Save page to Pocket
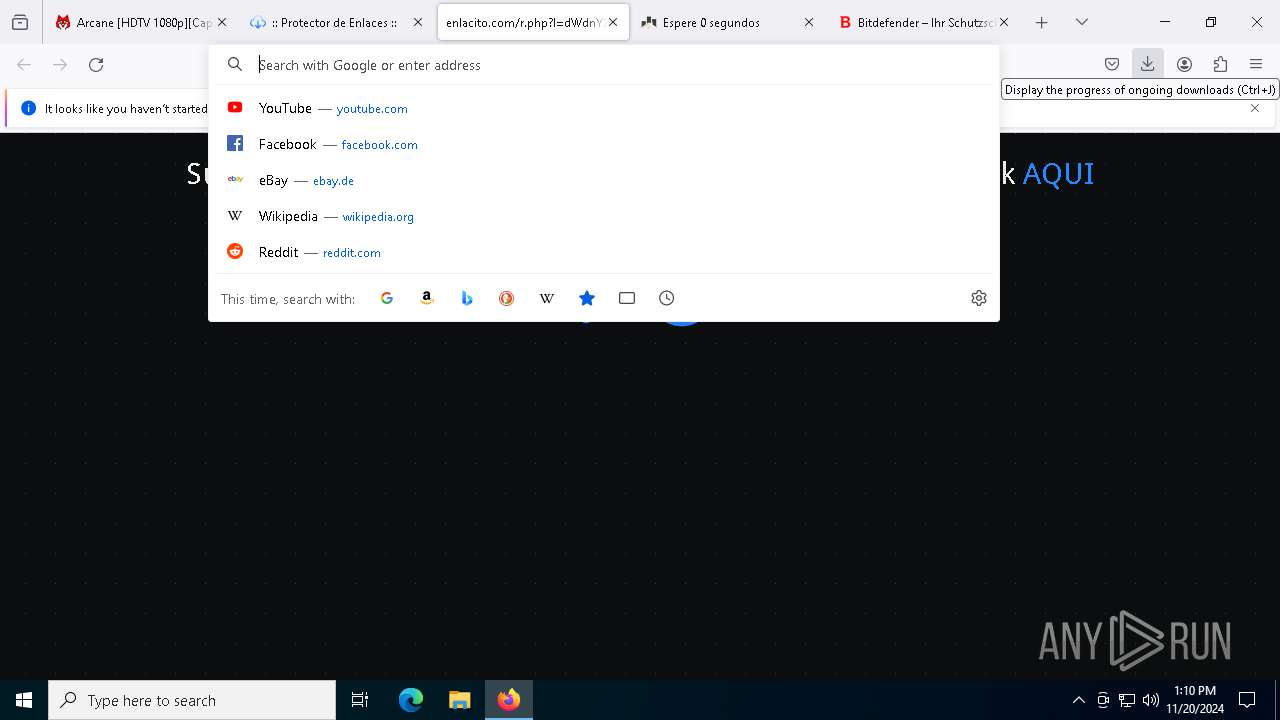This screenshot has height=720, width=1280. [1112, 65]
